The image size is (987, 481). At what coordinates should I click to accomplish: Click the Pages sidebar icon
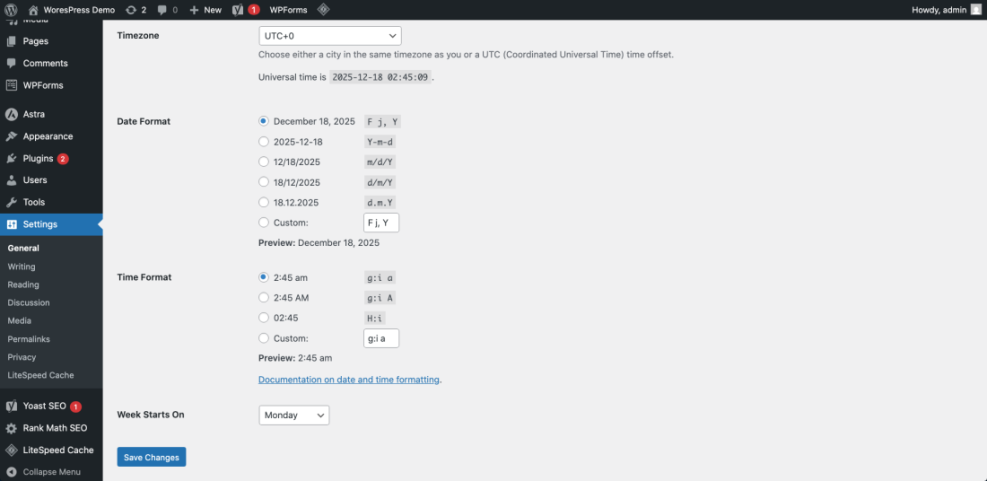coord(11,41)
